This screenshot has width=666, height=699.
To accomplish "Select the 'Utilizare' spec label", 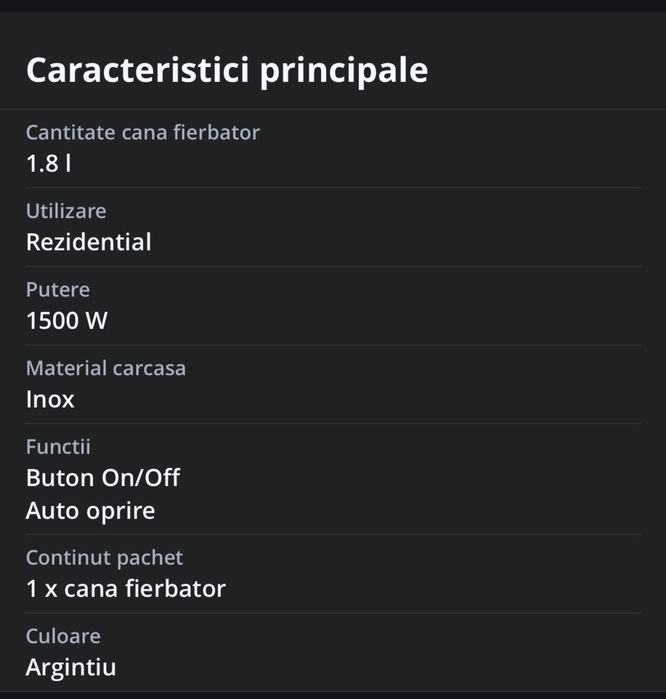I will (66, 211).
